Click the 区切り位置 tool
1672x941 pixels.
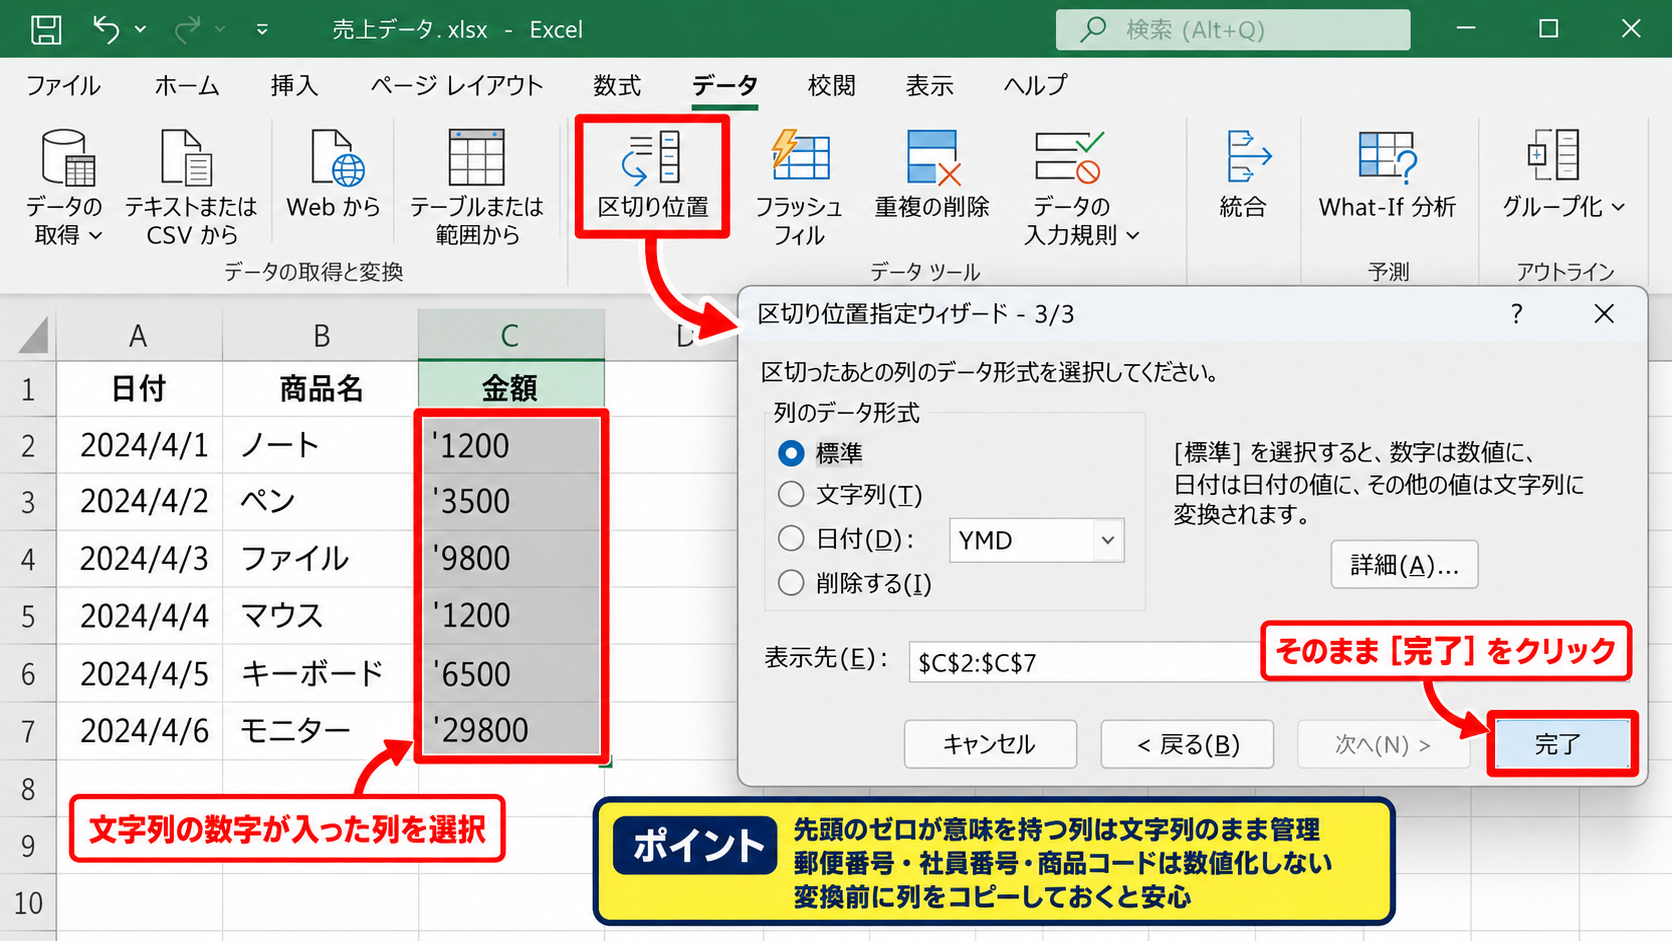[x=653, y=175]
